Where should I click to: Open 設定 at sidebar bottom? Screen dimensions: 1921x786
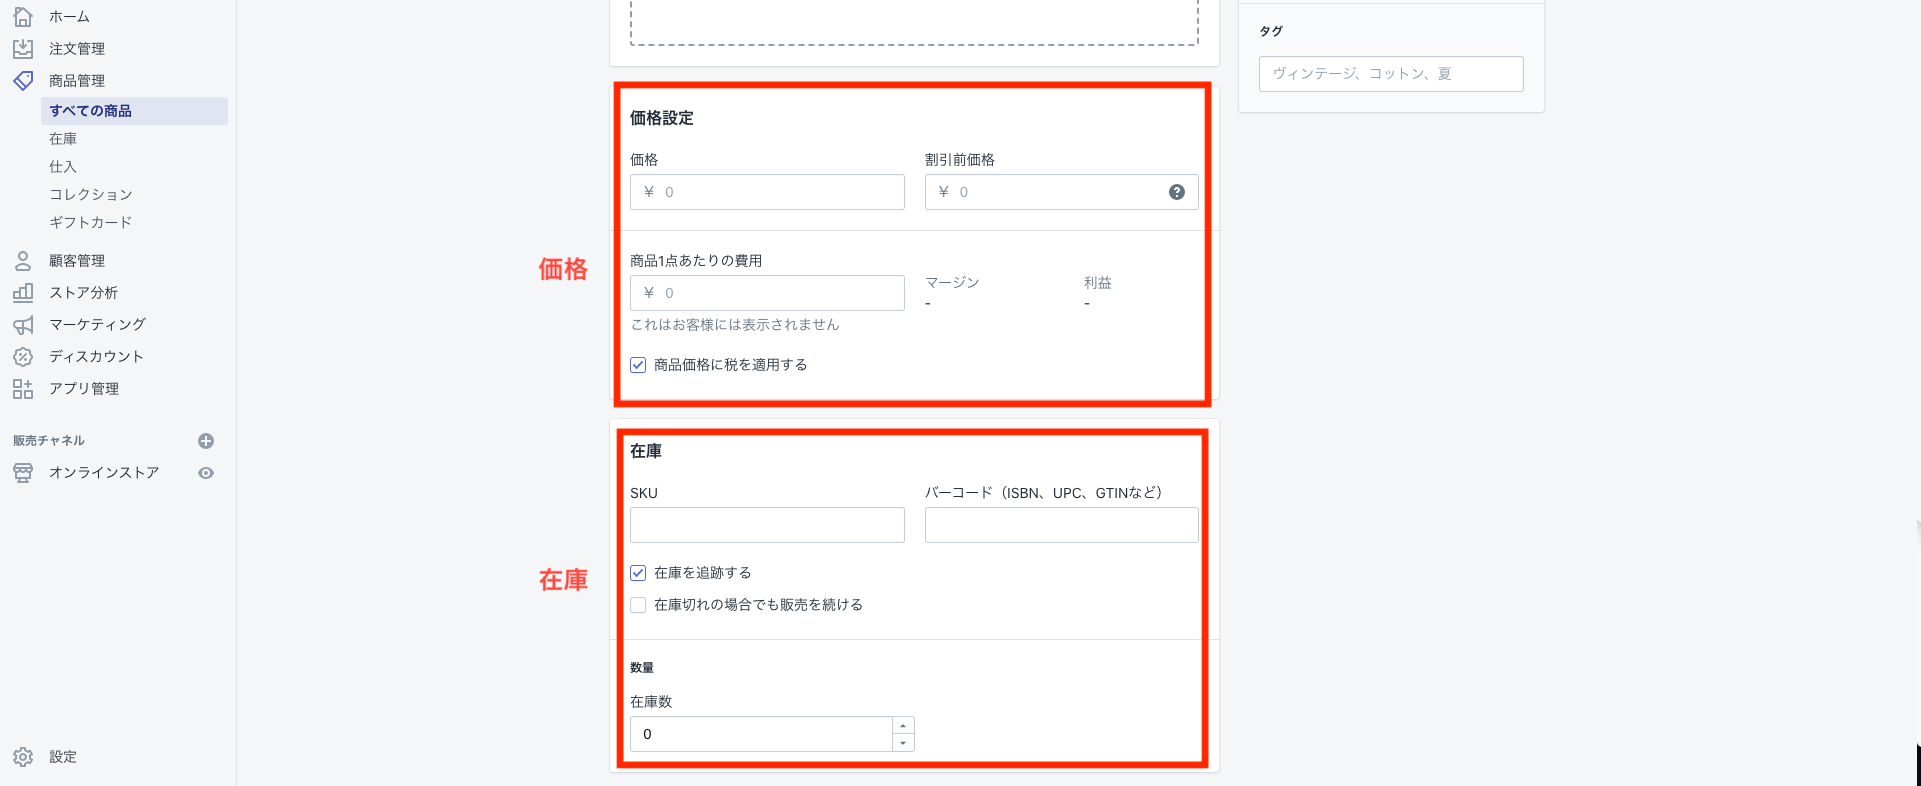[63, 757]
